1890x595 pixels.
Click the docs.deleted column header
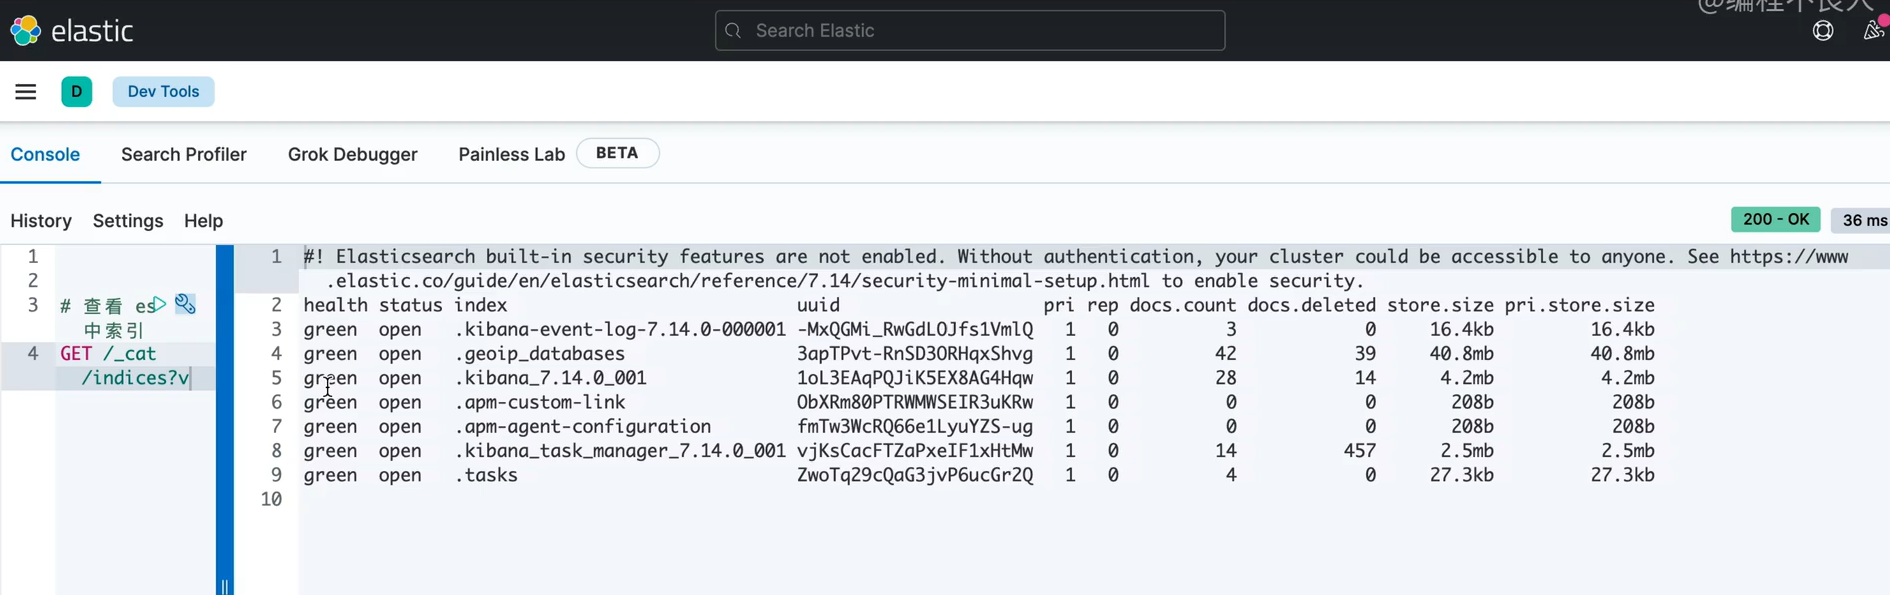[x=1311, y=306]
